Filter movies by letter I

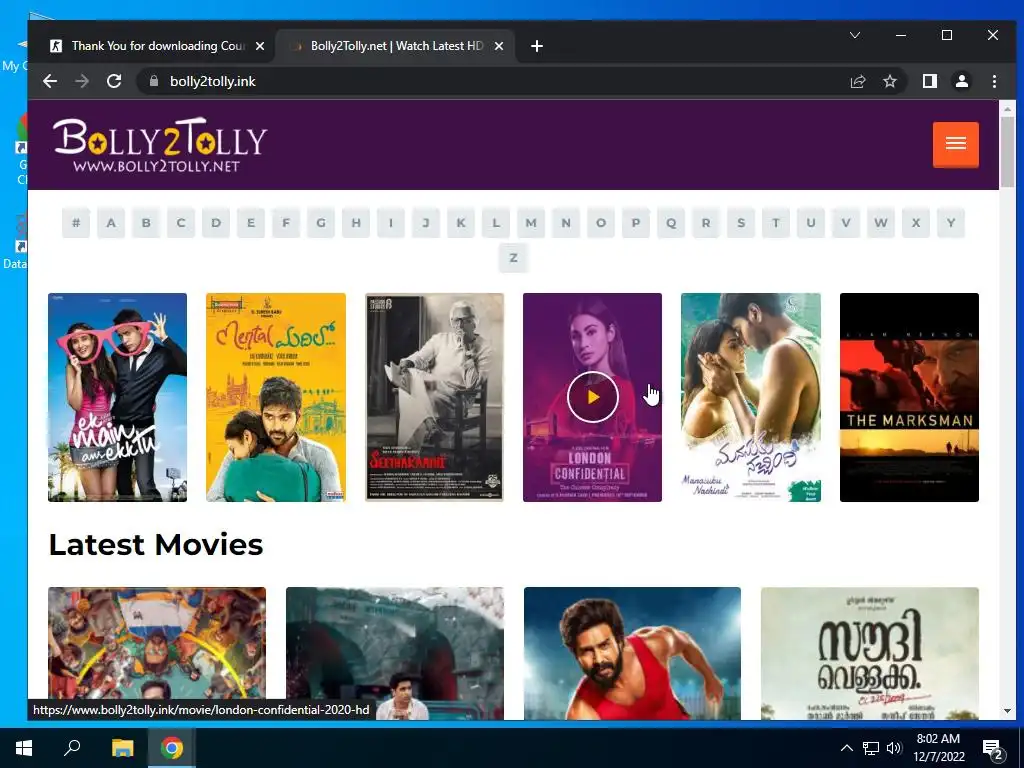coord(391,223)
